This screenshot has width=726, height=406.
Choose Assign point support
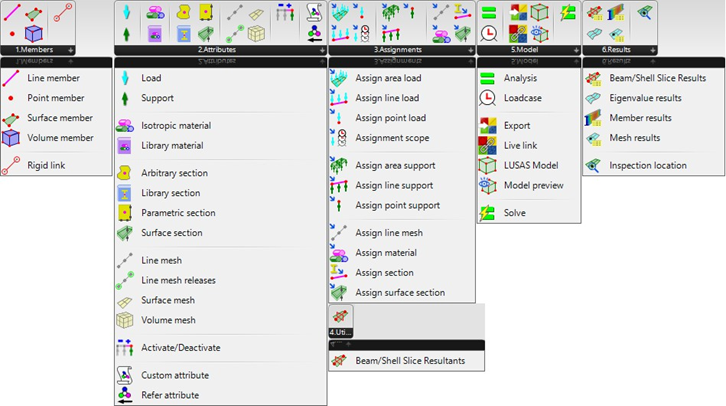(x=397, y=206)
